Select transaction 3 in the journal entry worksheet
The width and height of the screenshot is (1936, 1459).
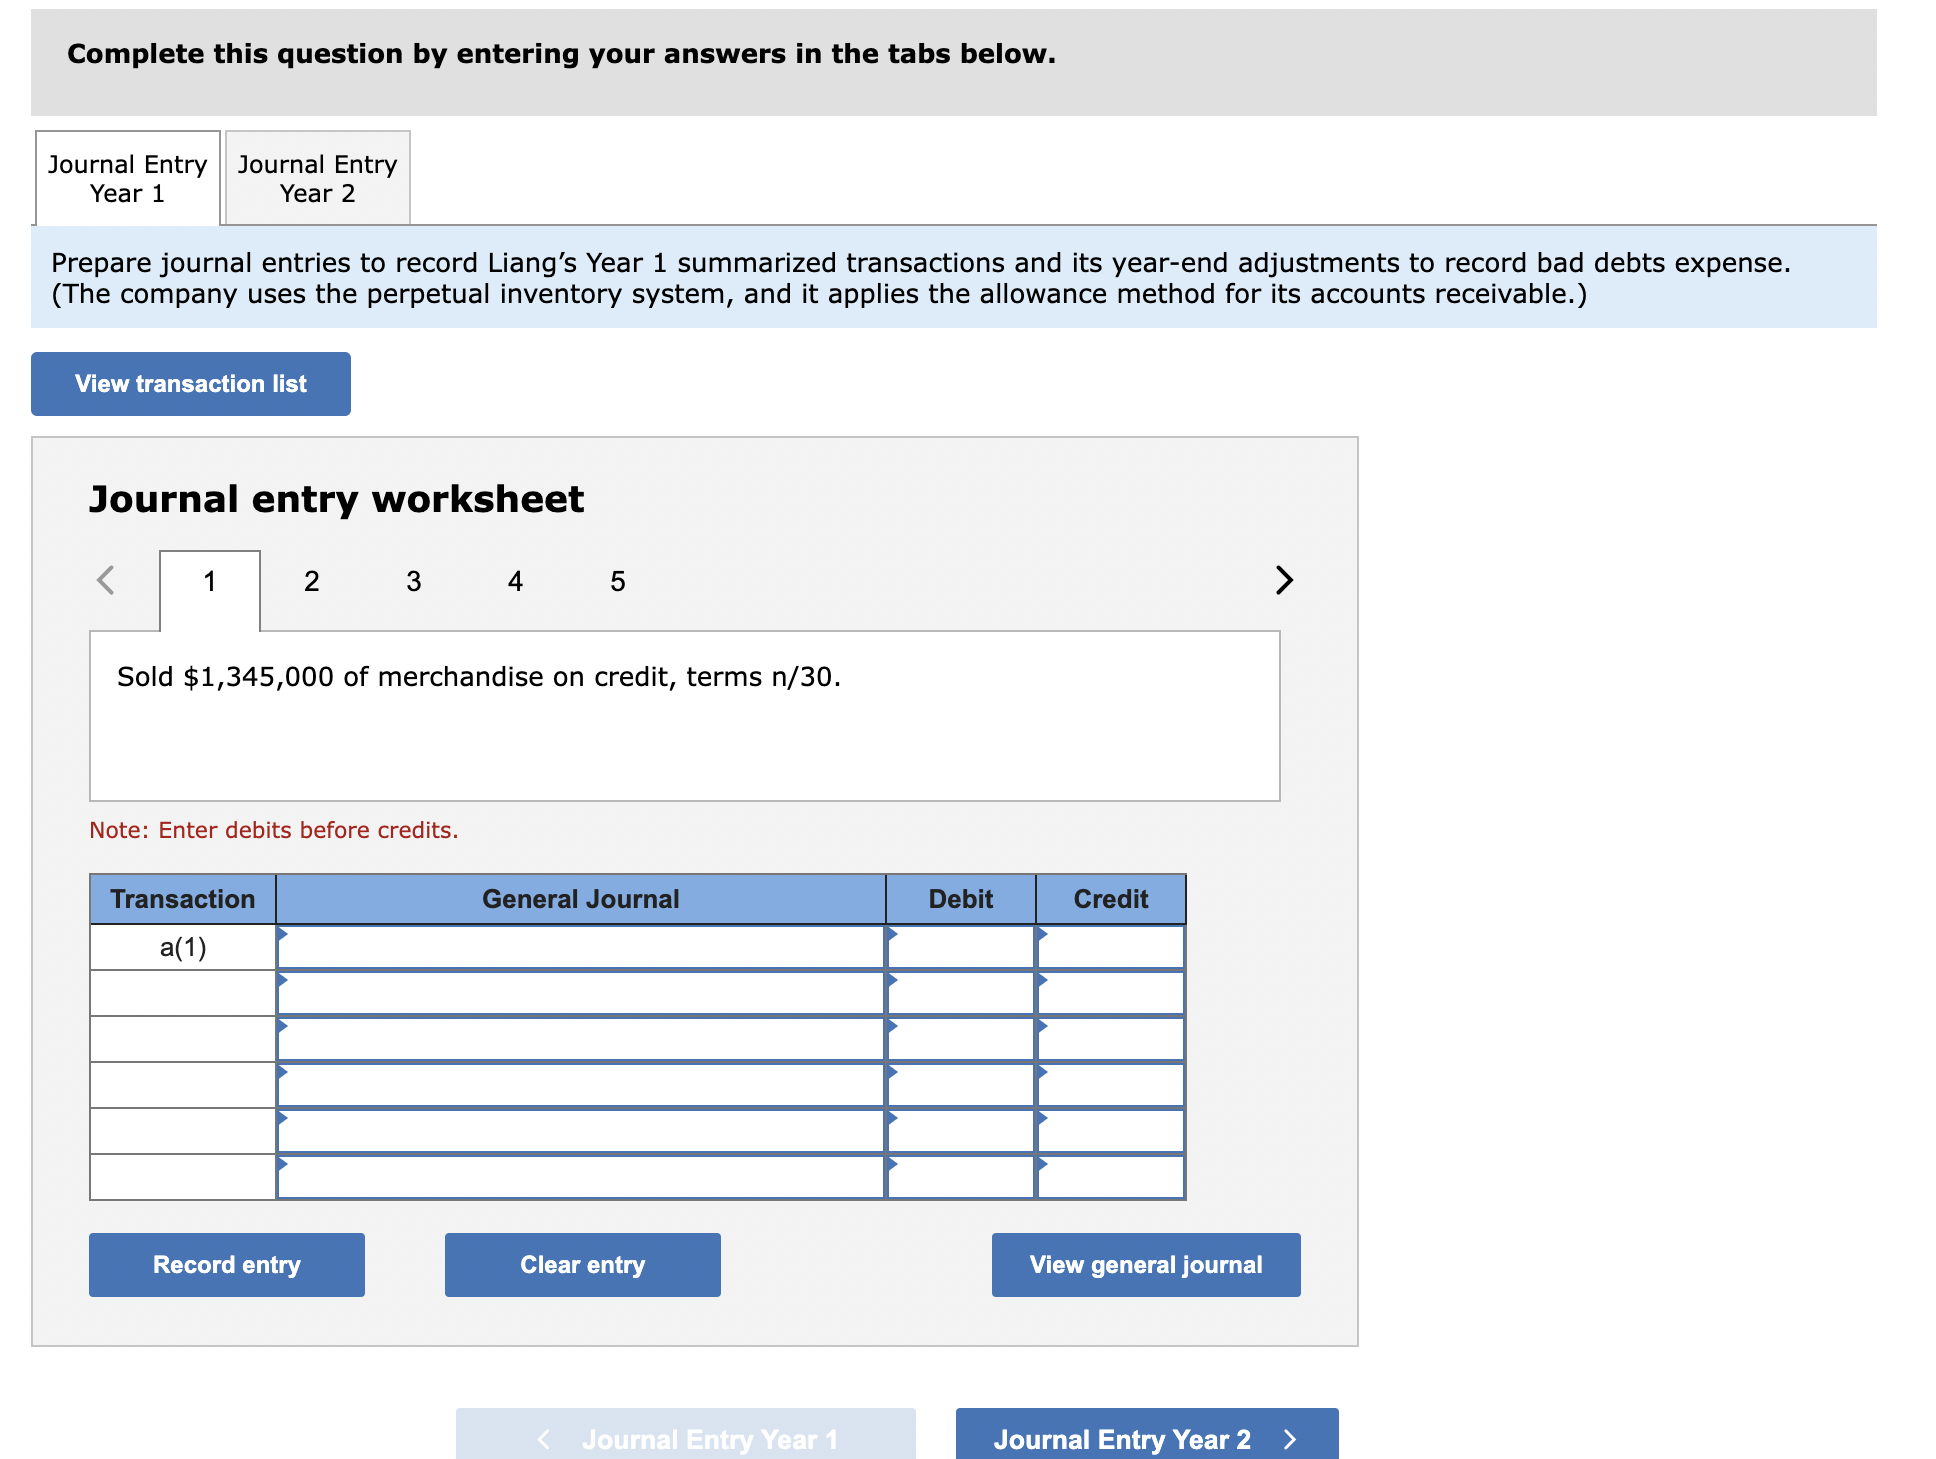click(x=413, y=580)
